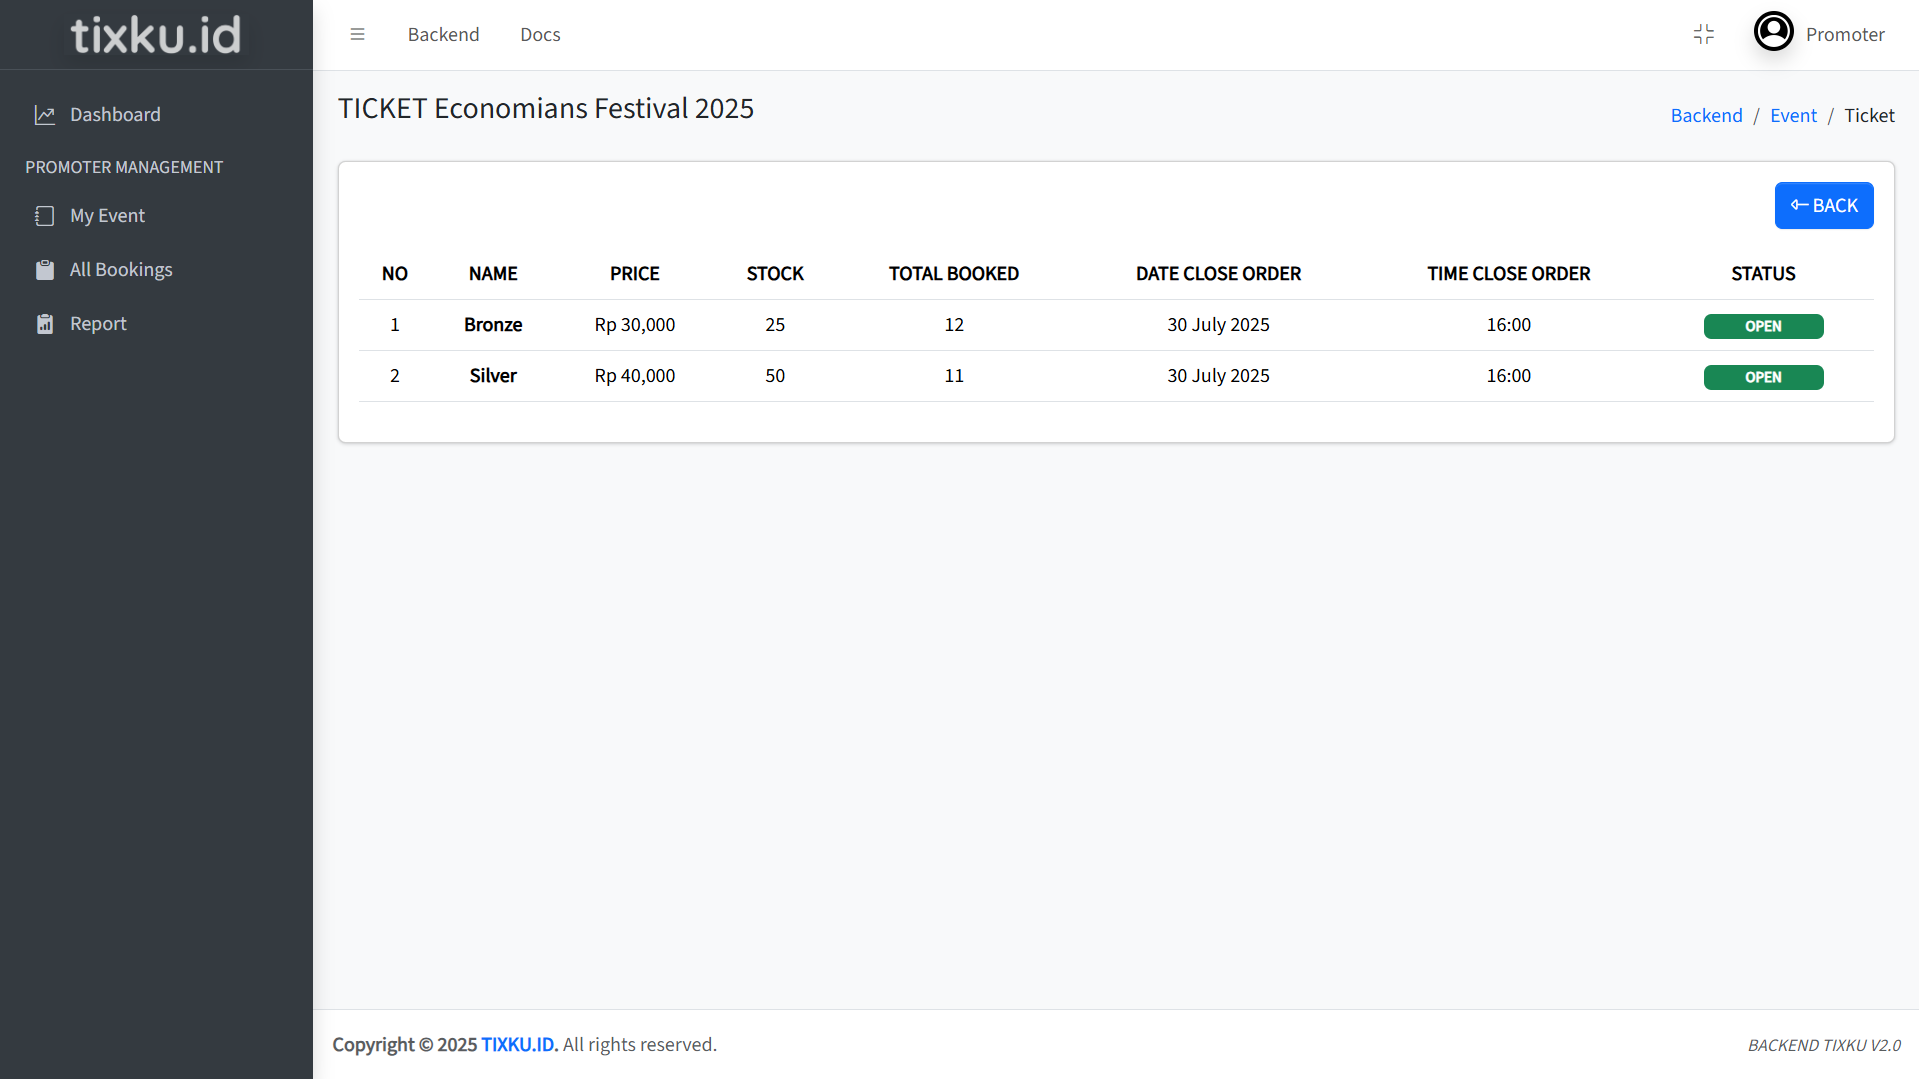Image resolution: width=1919 pixels, height=1079 pixels.
Task: Click the TOTAL BOOKED column header
Action: tap(953, 273)
